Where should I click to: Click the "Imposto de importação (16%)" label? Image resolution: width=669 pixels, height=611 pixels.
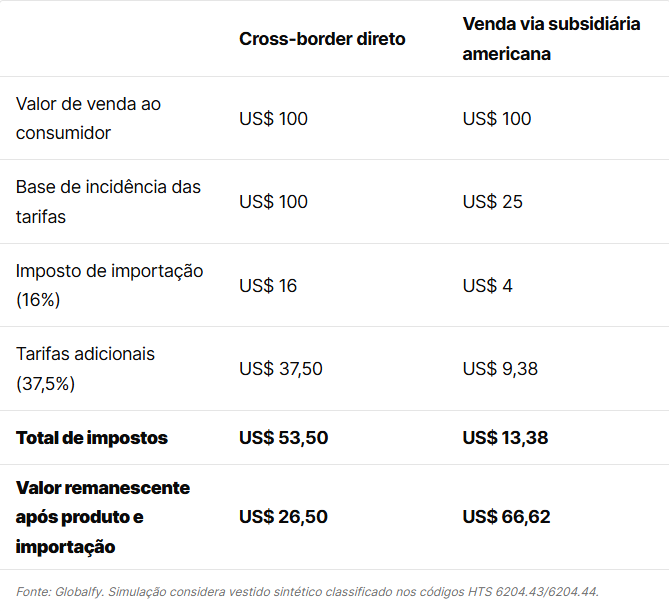point(109,285)
